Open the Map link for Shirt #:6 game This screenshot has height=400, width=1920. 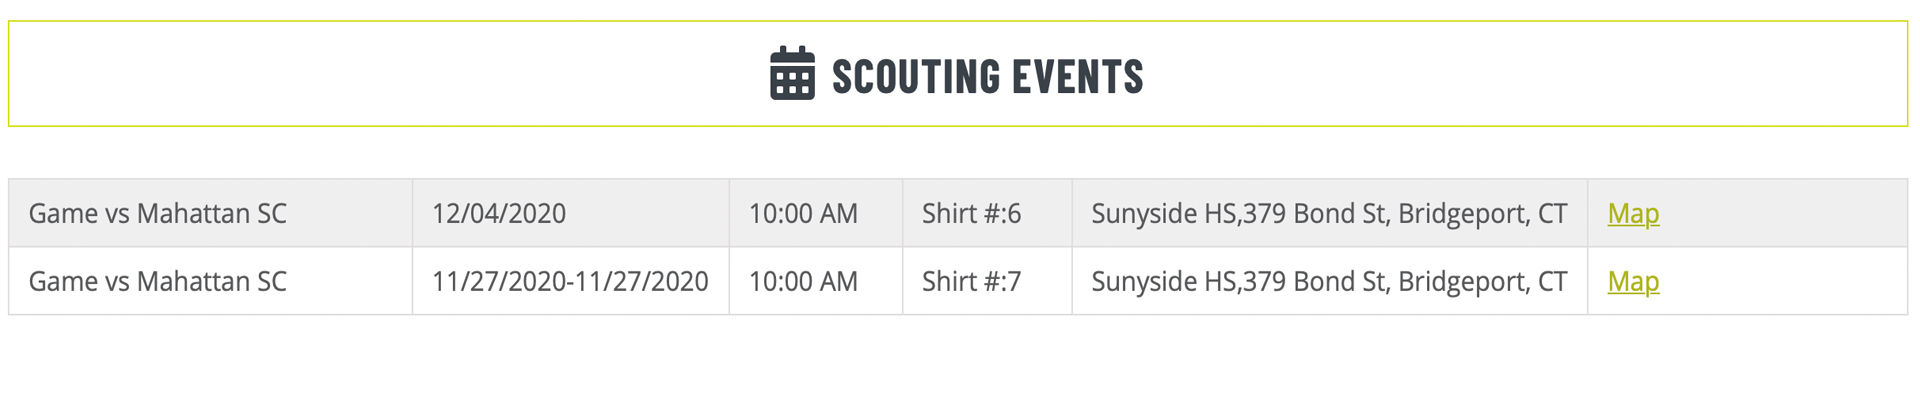click(x=1633, y=213)
